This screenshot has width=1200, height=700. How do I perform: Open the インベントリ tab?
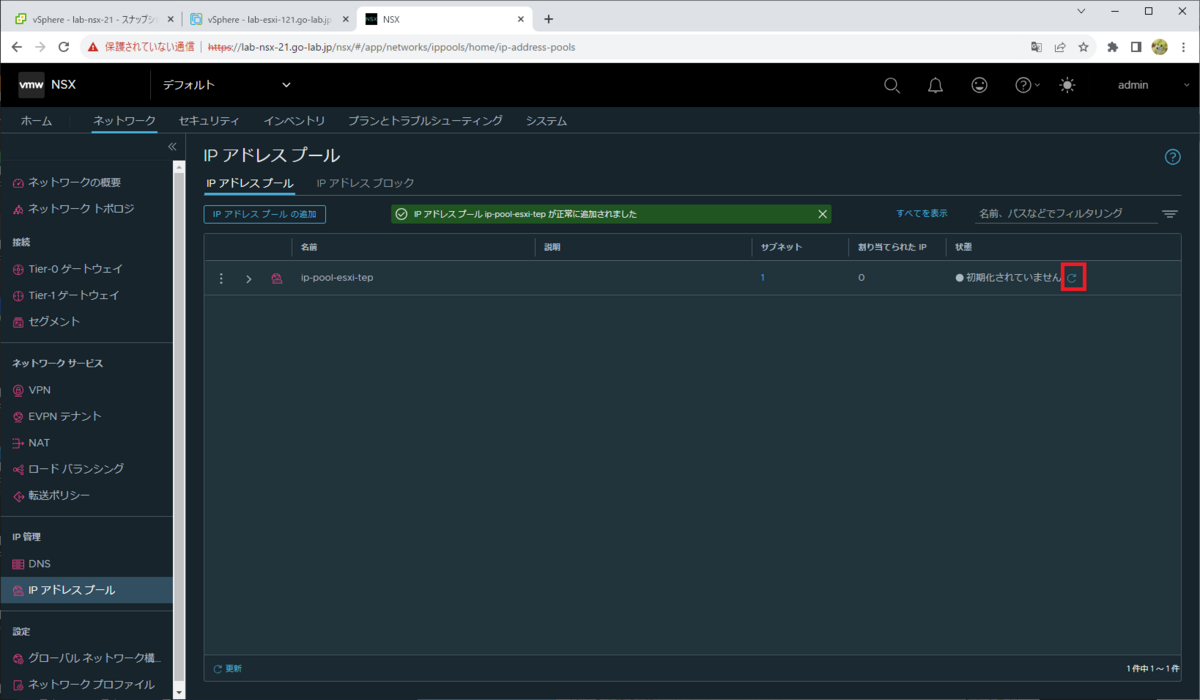[294, 121]
